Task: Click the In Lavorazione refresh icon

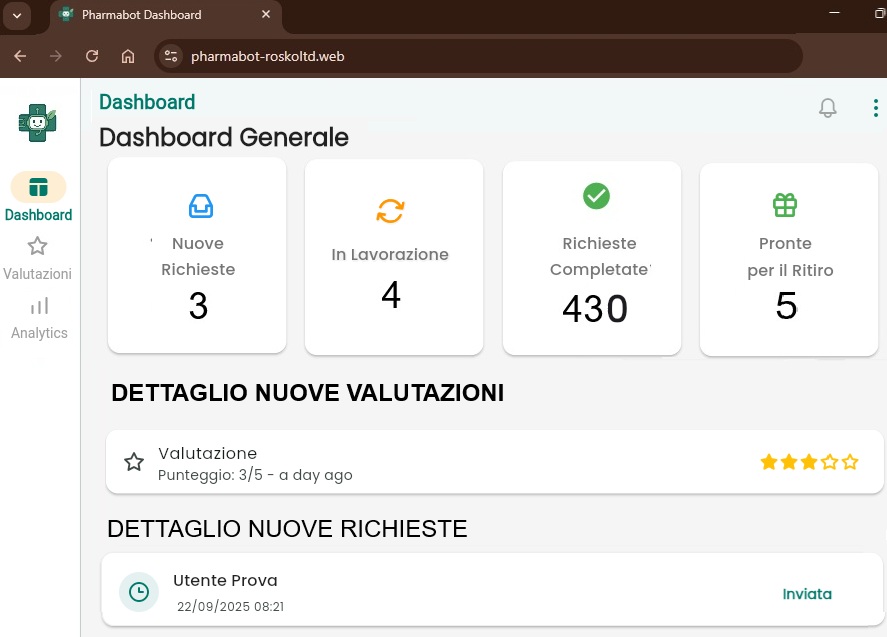Action: tap(392, 211)
